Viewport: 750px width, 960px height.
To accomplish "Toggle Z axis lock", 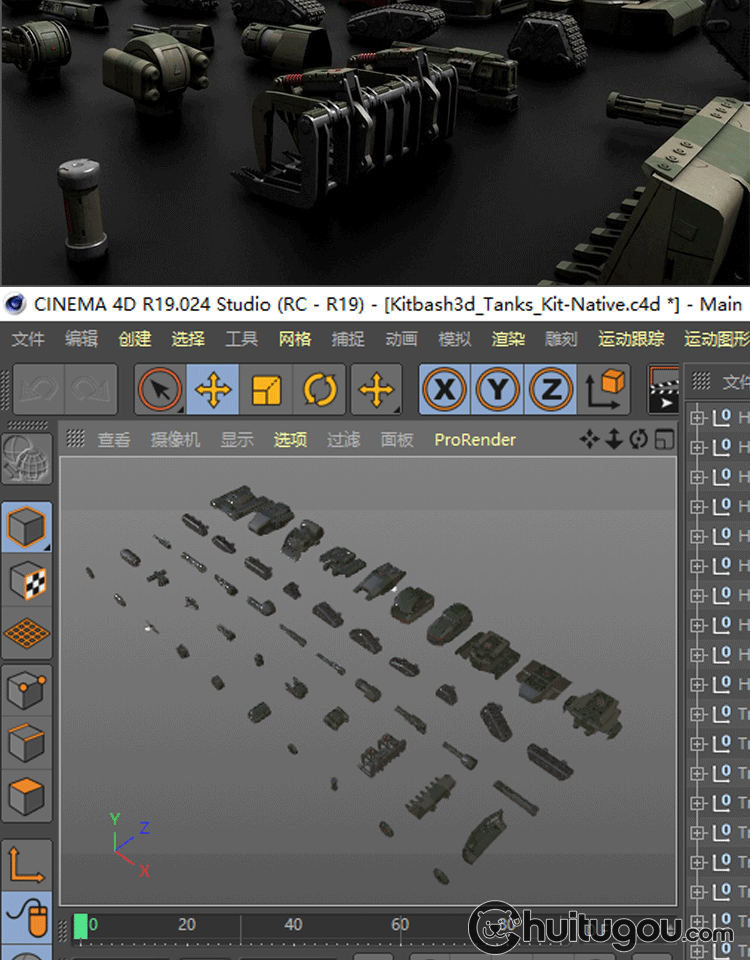I will pyautogui.click(x=550, y=390).
